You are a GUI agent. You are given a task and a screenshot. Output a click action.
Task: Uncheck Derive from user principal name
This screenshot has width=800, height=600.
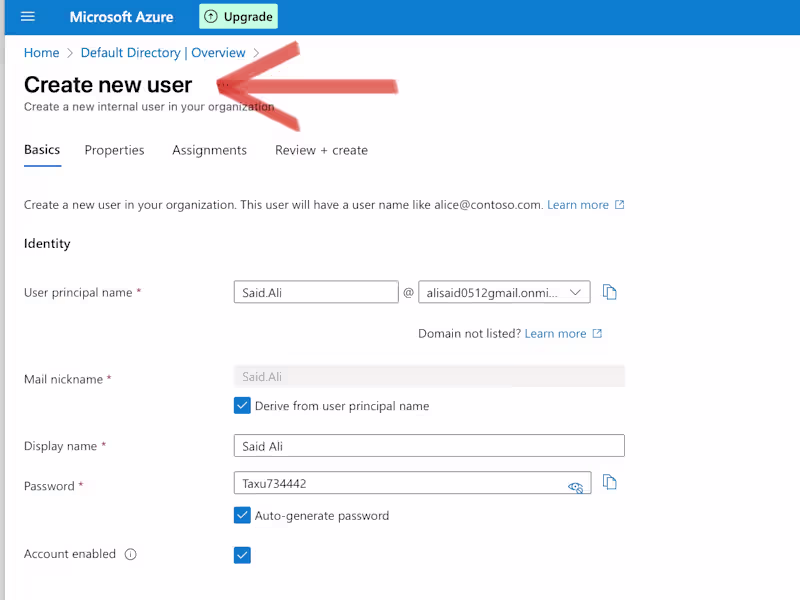coord(241,405)
